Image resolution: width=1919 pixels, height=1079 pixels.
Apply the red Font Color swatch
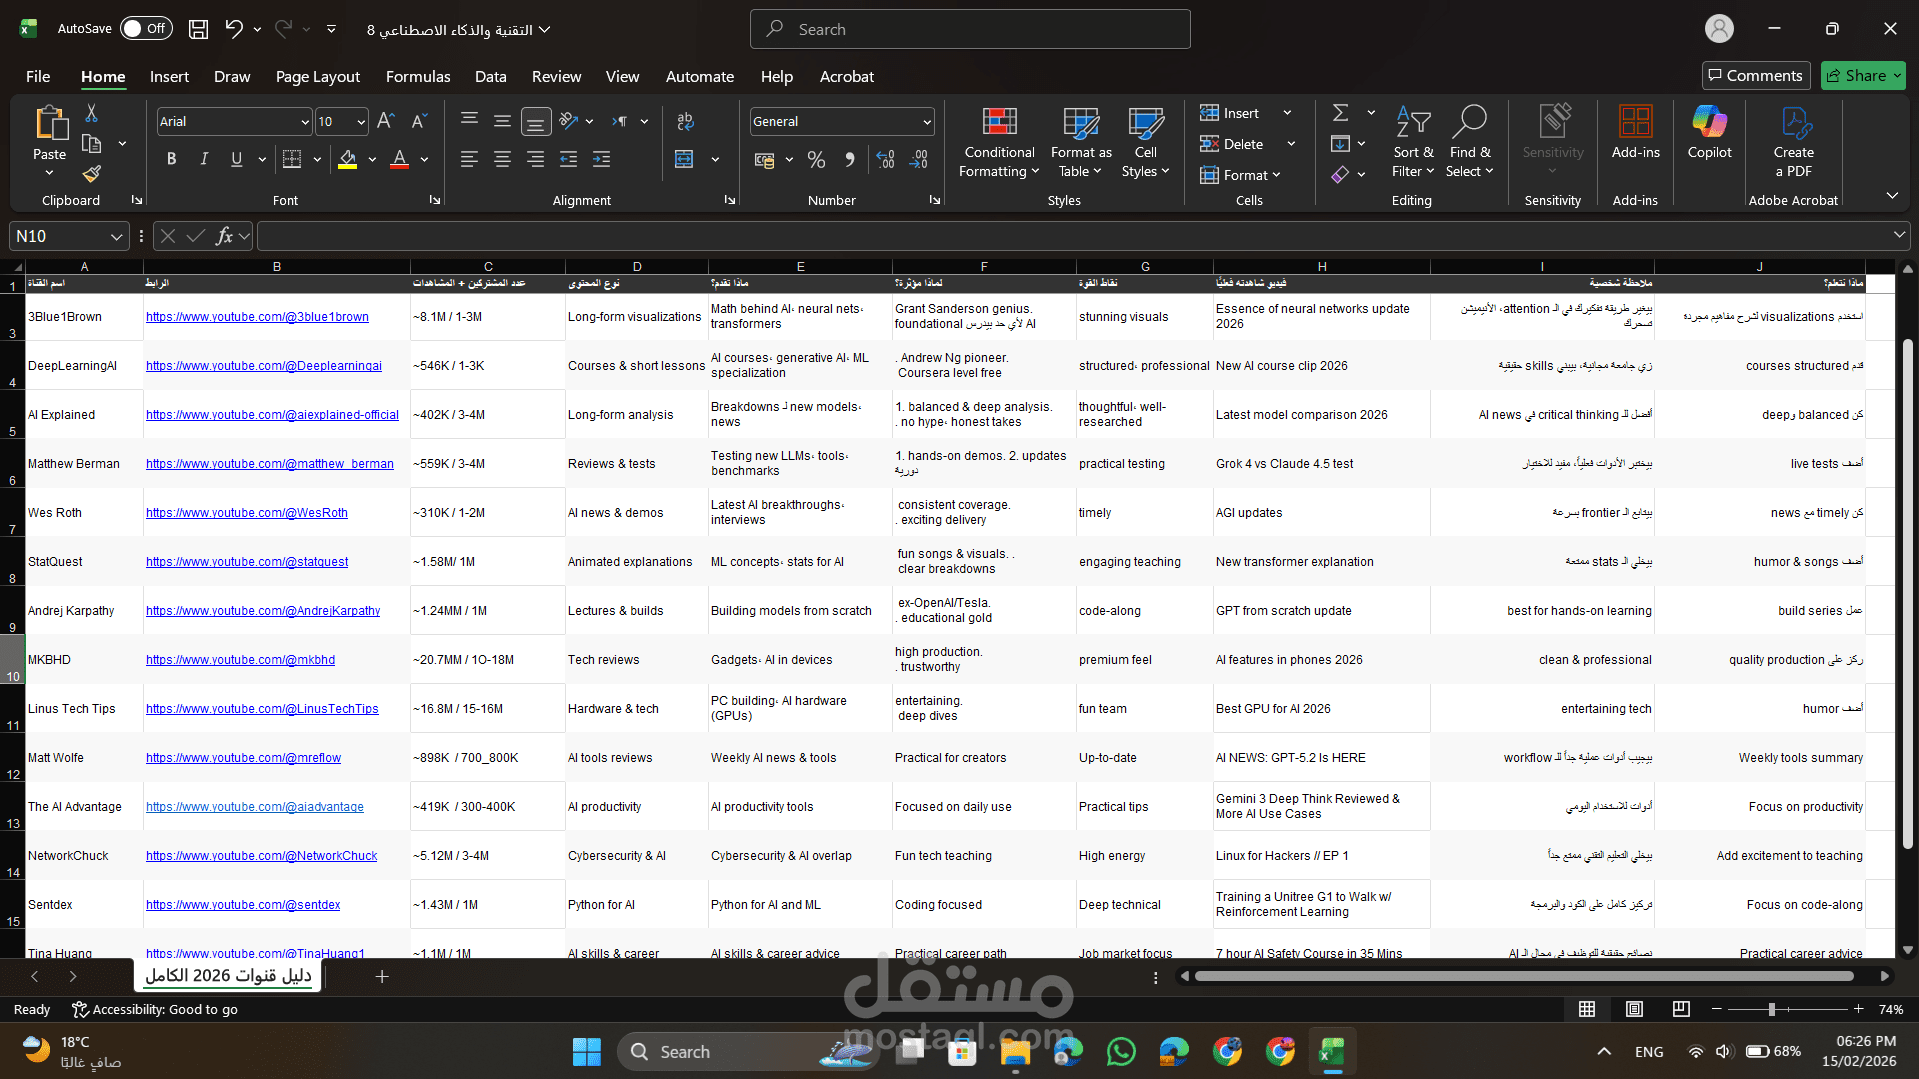(x=399, y=159)
